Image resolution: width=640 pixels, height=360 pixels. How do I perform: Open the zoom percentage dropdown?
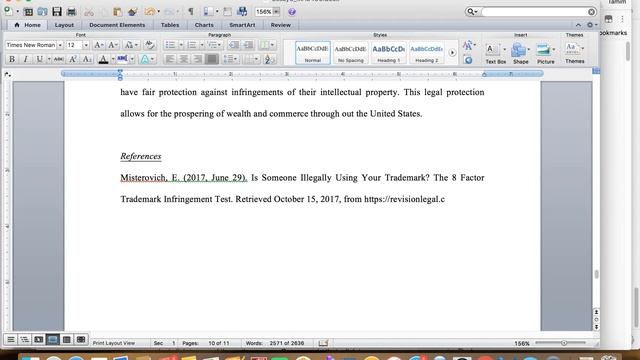click(276, 12)
